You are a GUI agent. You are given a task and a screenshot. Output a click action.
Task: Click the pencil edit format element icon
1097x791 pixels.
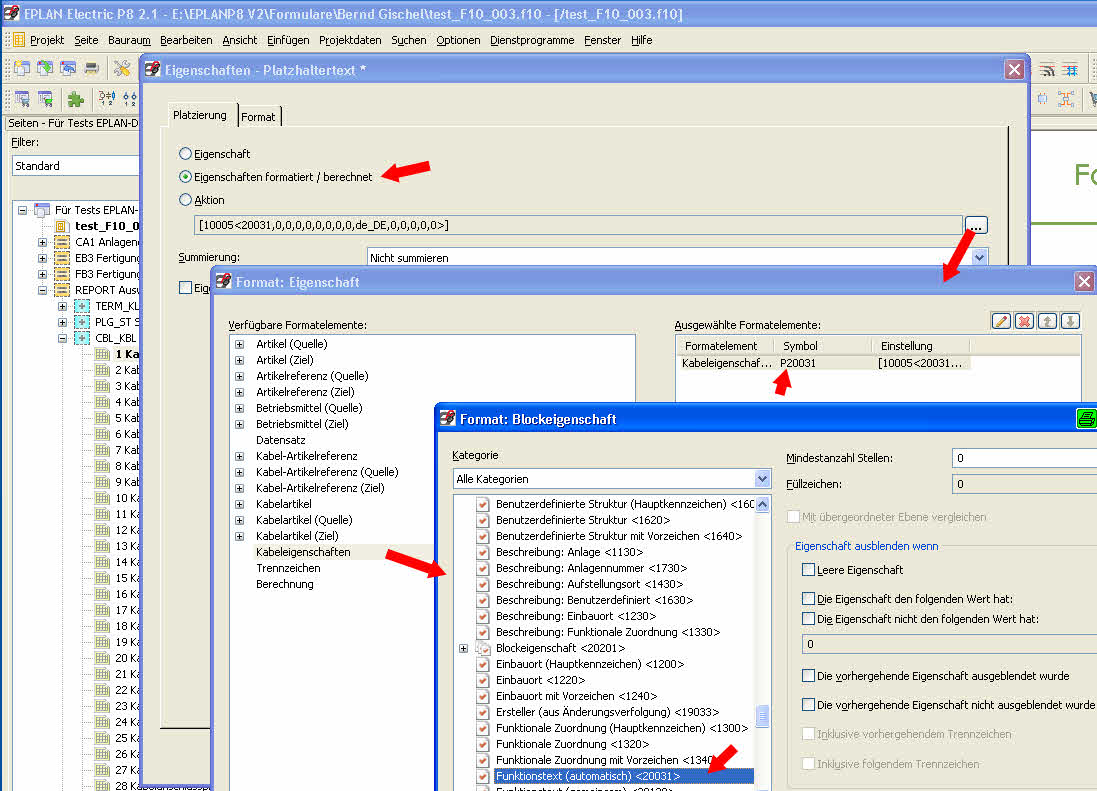tap(1001, 321)
